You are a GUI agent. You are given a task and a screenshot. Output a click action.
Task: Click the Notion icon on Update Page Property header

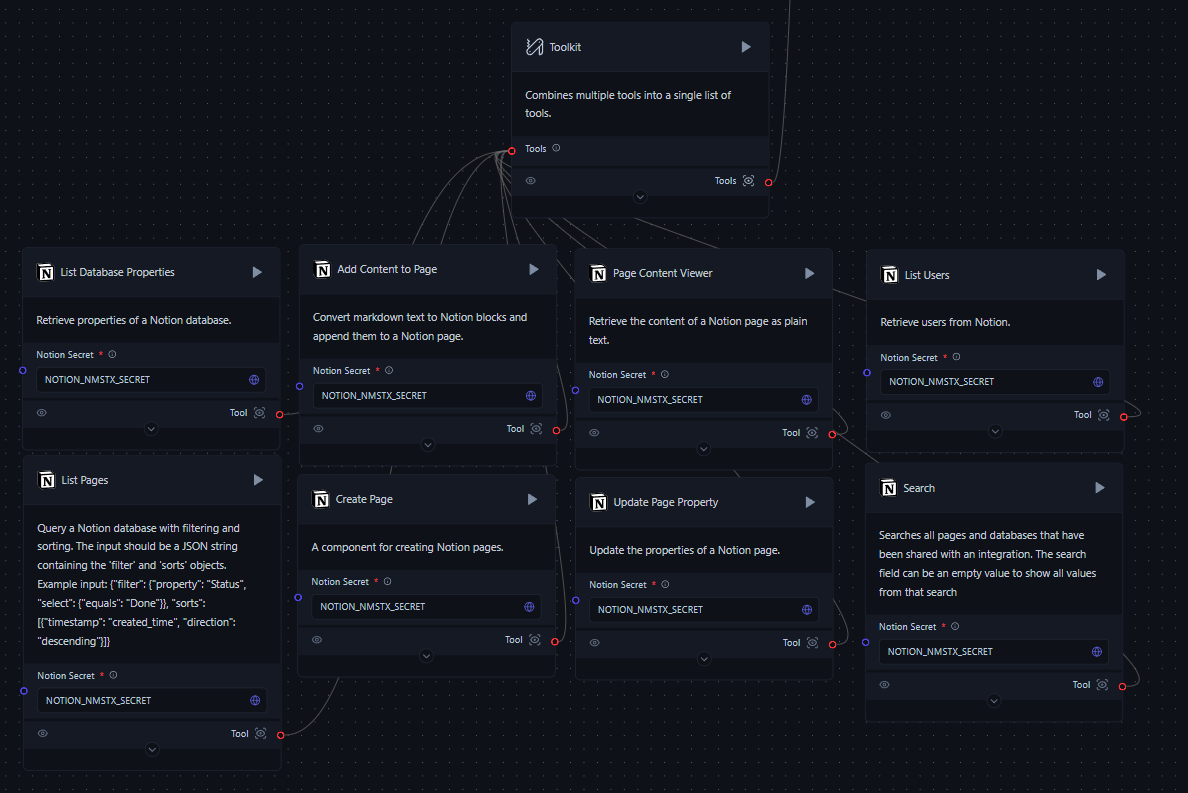598,501
